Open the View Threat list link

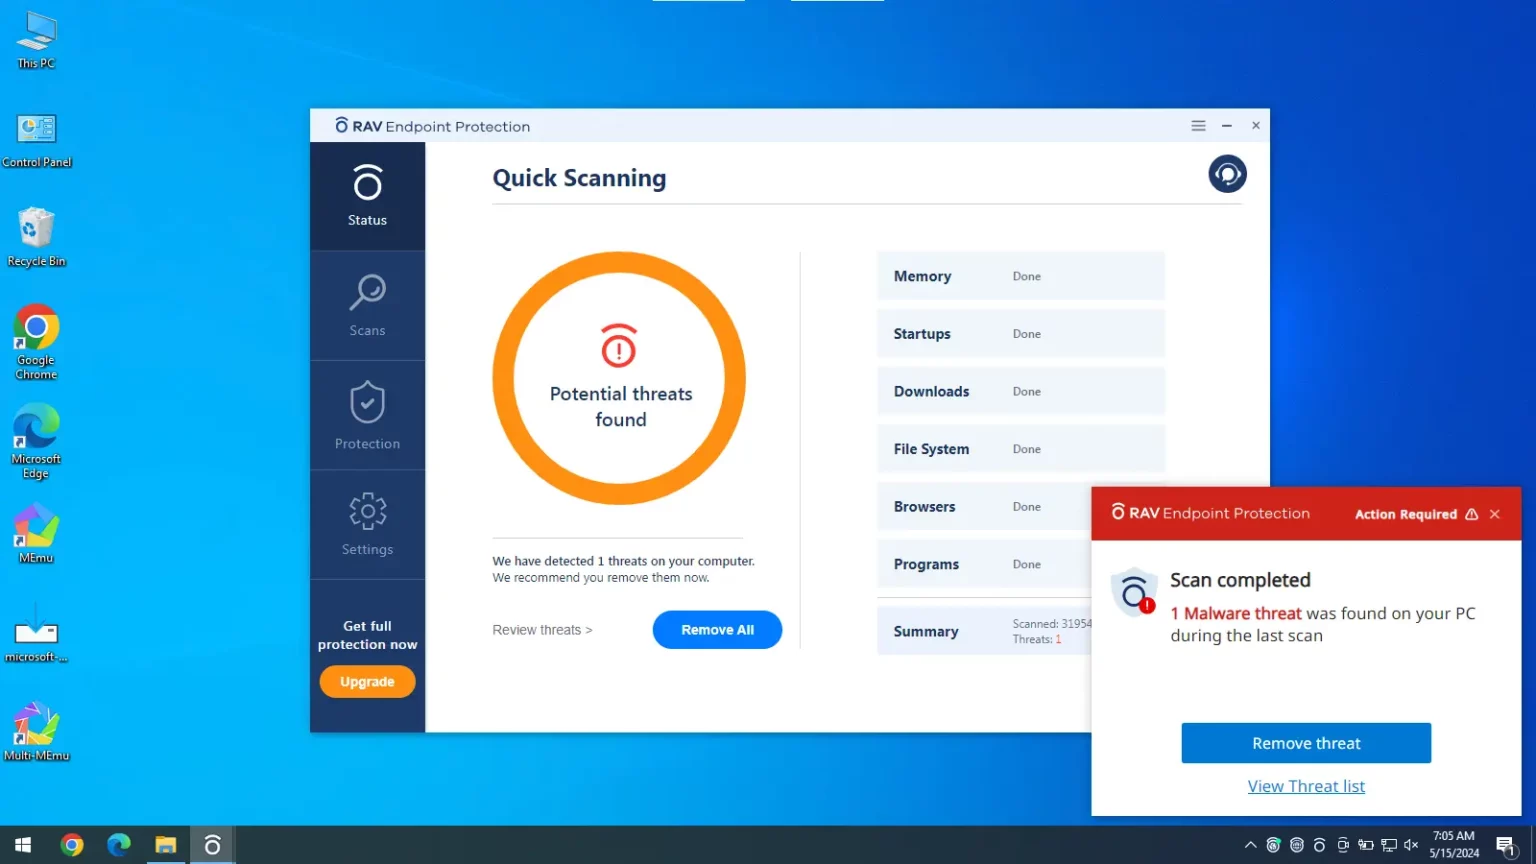1305,786
